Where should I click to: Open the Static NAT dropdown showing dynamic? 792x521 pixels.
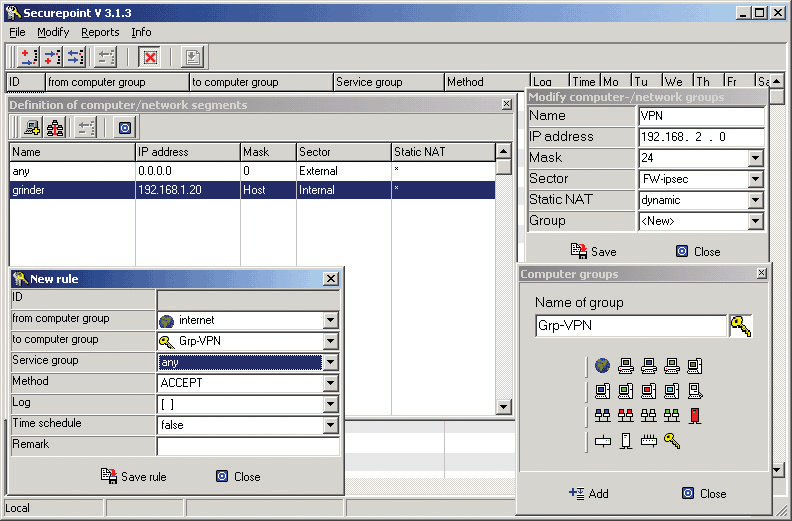pyautogui.click(x=755, y=200)
